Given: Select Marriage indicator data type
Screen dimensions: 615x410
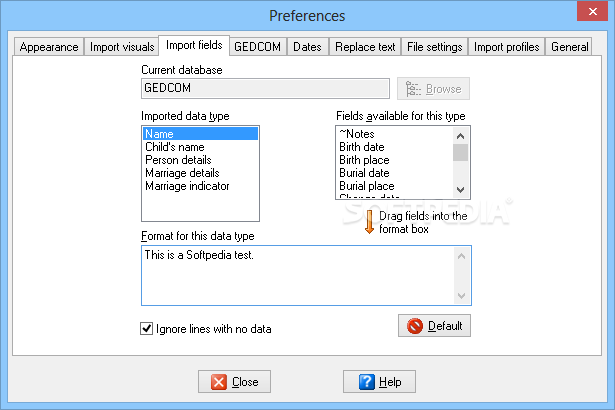Looking at the screenshot, I should (x=200, y=186).
